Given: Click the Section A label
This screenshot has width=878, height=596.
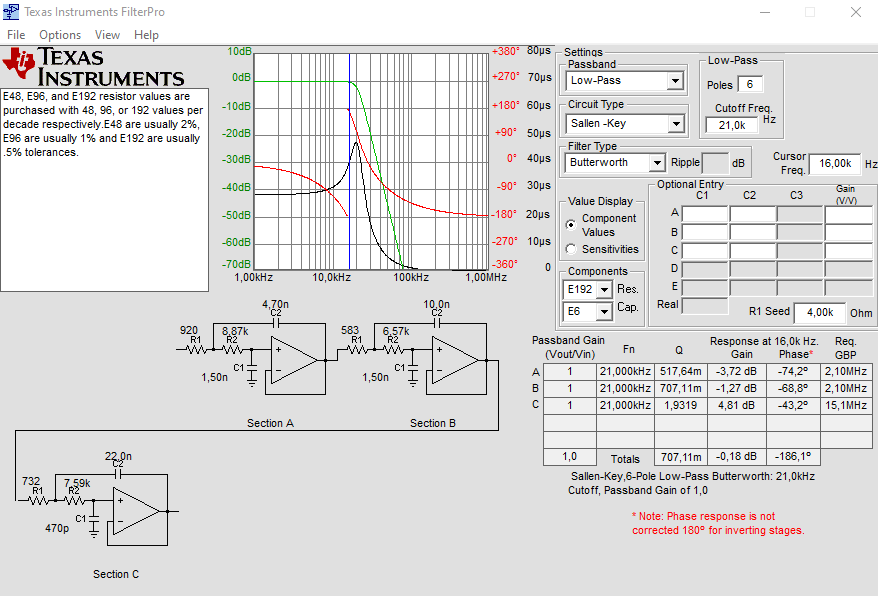Looking at the screenshot, I should (270, 423).
